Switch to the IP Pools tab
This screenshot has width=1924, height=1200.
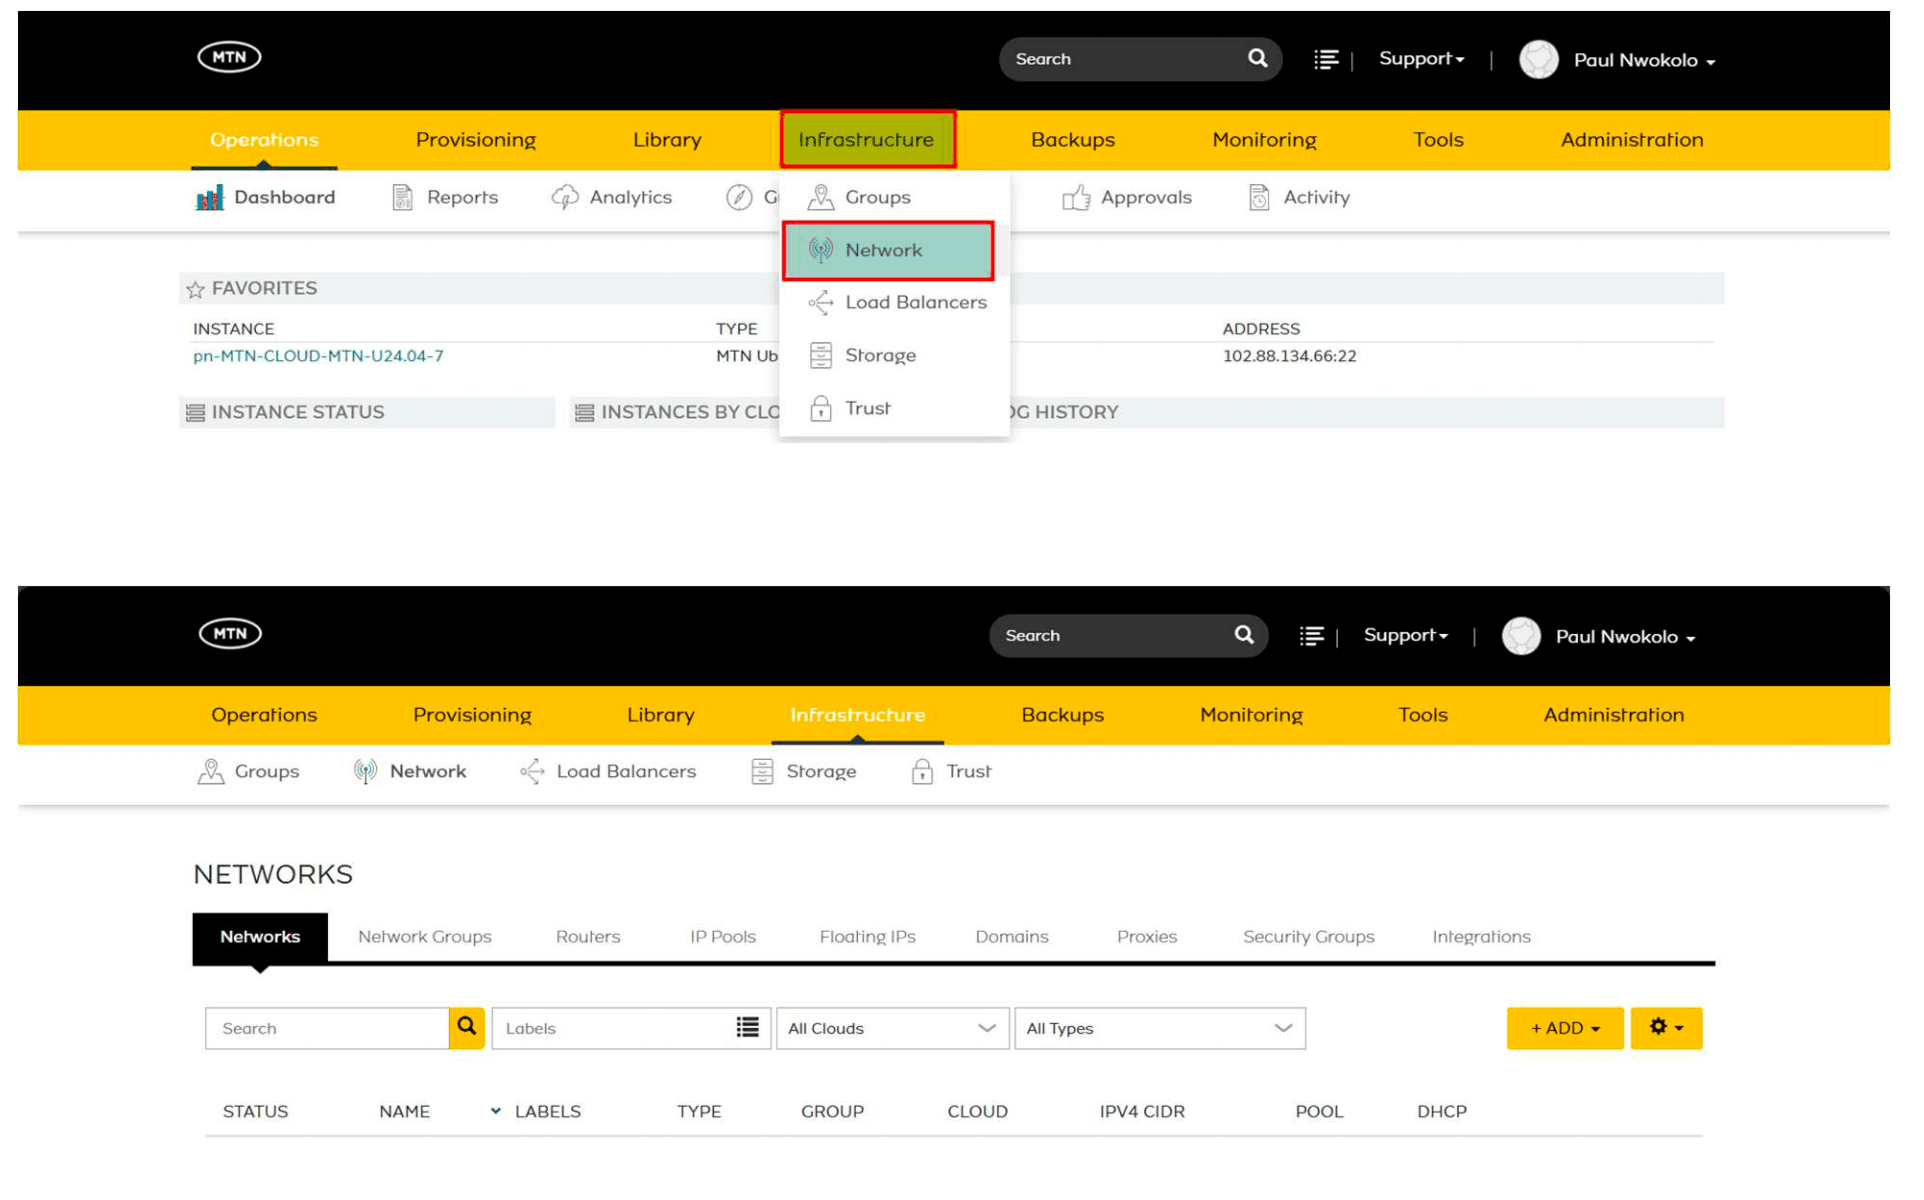coord(722,936)
